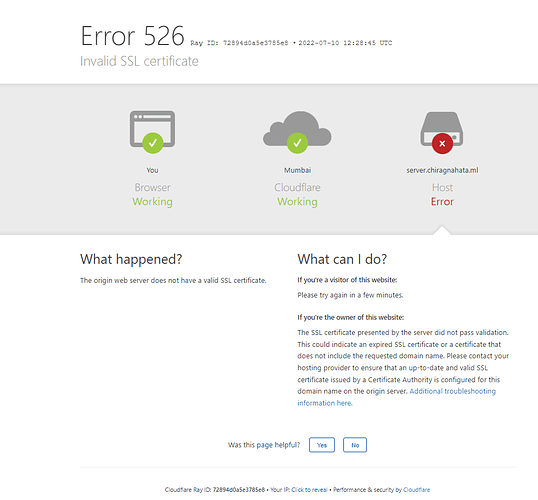
Task: Click the browser window icon
Action: 152,129
